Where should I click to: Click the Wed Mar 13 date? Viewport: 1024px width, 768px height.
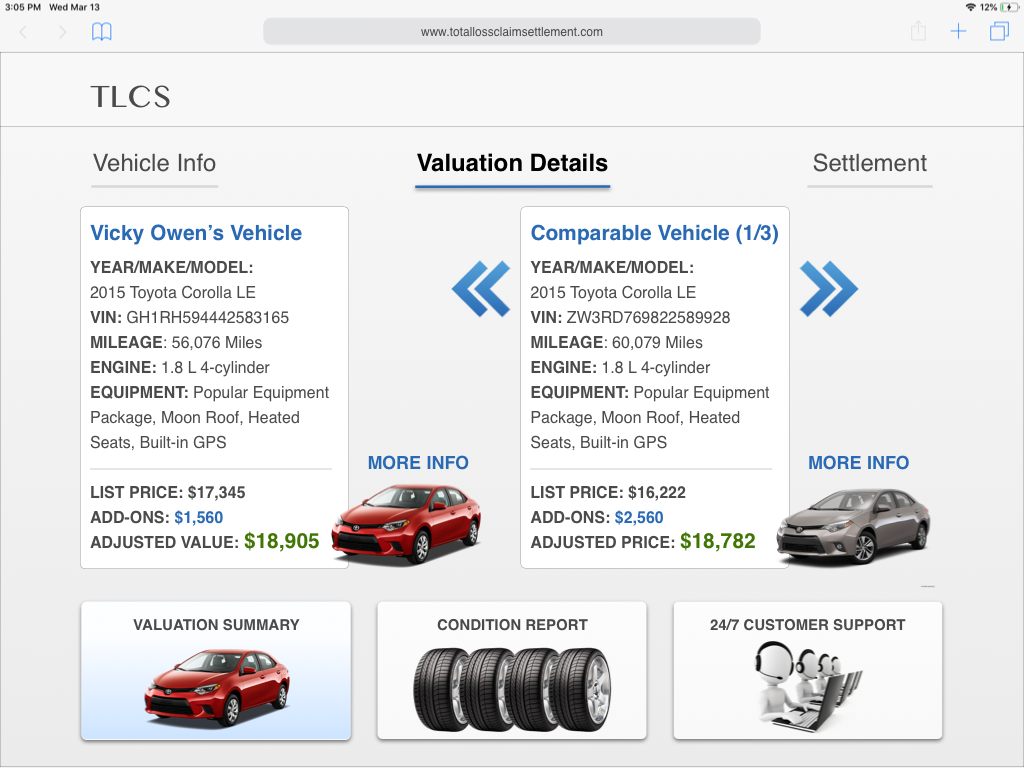[x=74, y=7]
